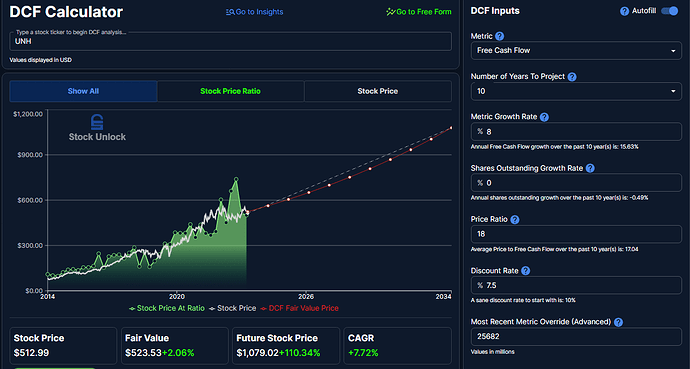Open the Go to Free Form link
Viewport: 690px width, 369px height.
click(x=418, y=12)
